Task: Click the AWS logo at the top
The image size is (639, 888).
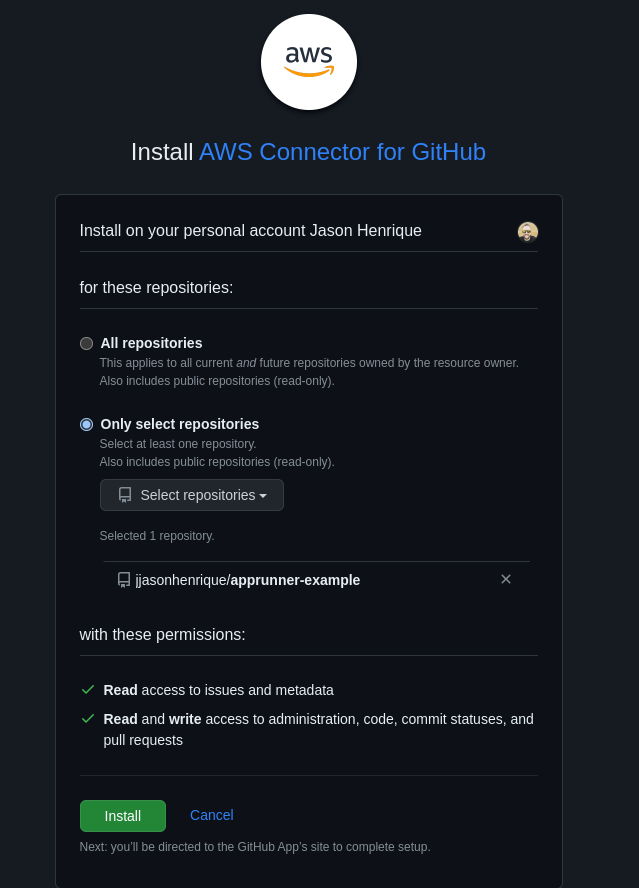Action: [x=309, y=62]
